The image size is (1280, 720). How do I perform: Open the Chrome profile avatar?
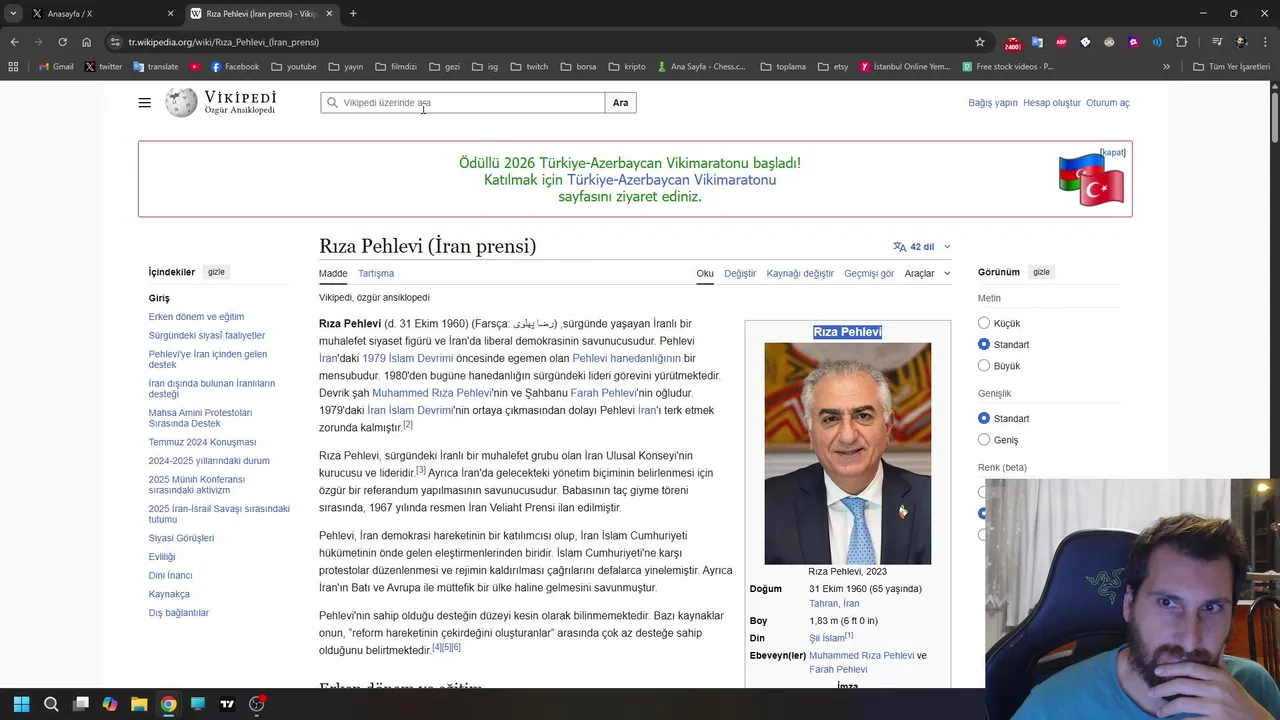click(x=1241, y=42)
